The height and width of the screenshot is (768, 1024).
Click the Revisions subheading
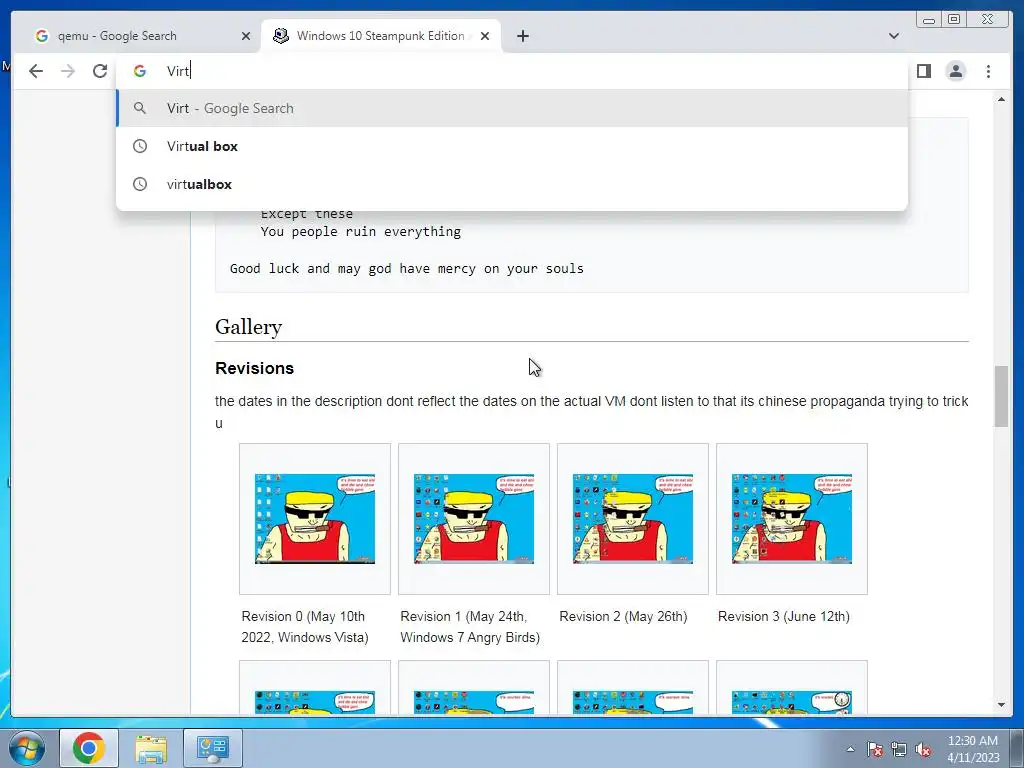254,368
